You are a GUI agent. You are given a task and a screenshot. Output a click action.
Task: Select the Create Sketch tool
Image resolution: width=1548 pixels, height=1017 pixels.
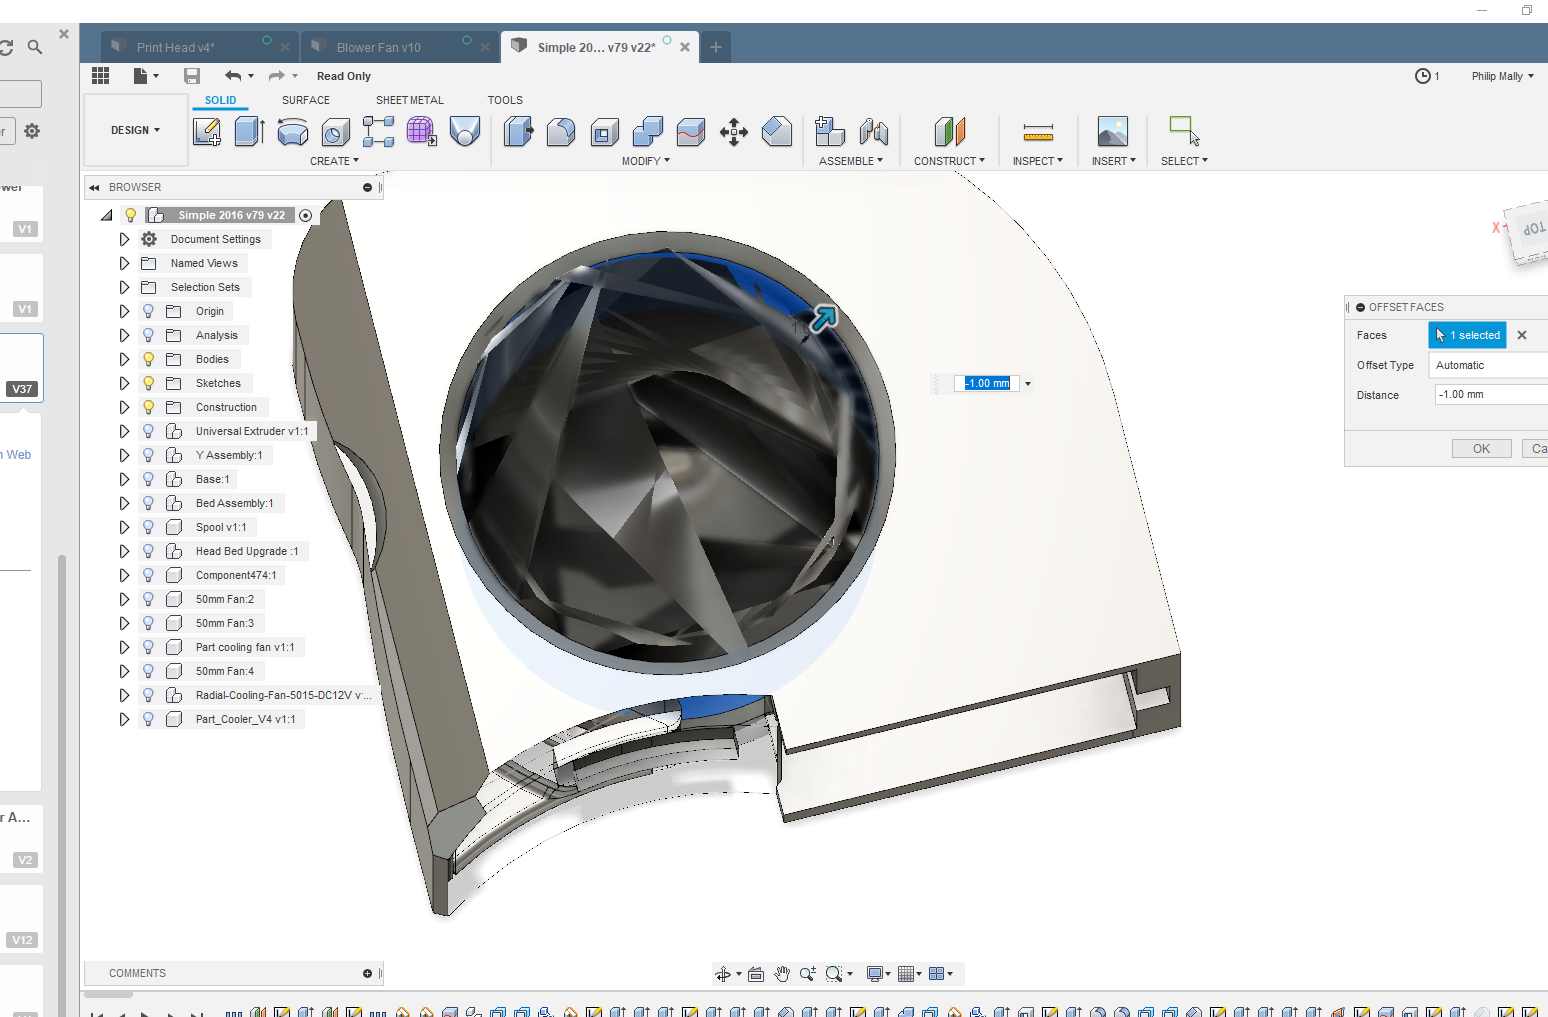tap(207, 131)
